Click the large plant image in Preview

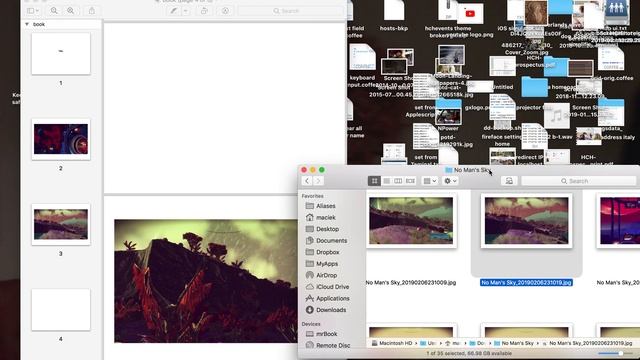206,281
